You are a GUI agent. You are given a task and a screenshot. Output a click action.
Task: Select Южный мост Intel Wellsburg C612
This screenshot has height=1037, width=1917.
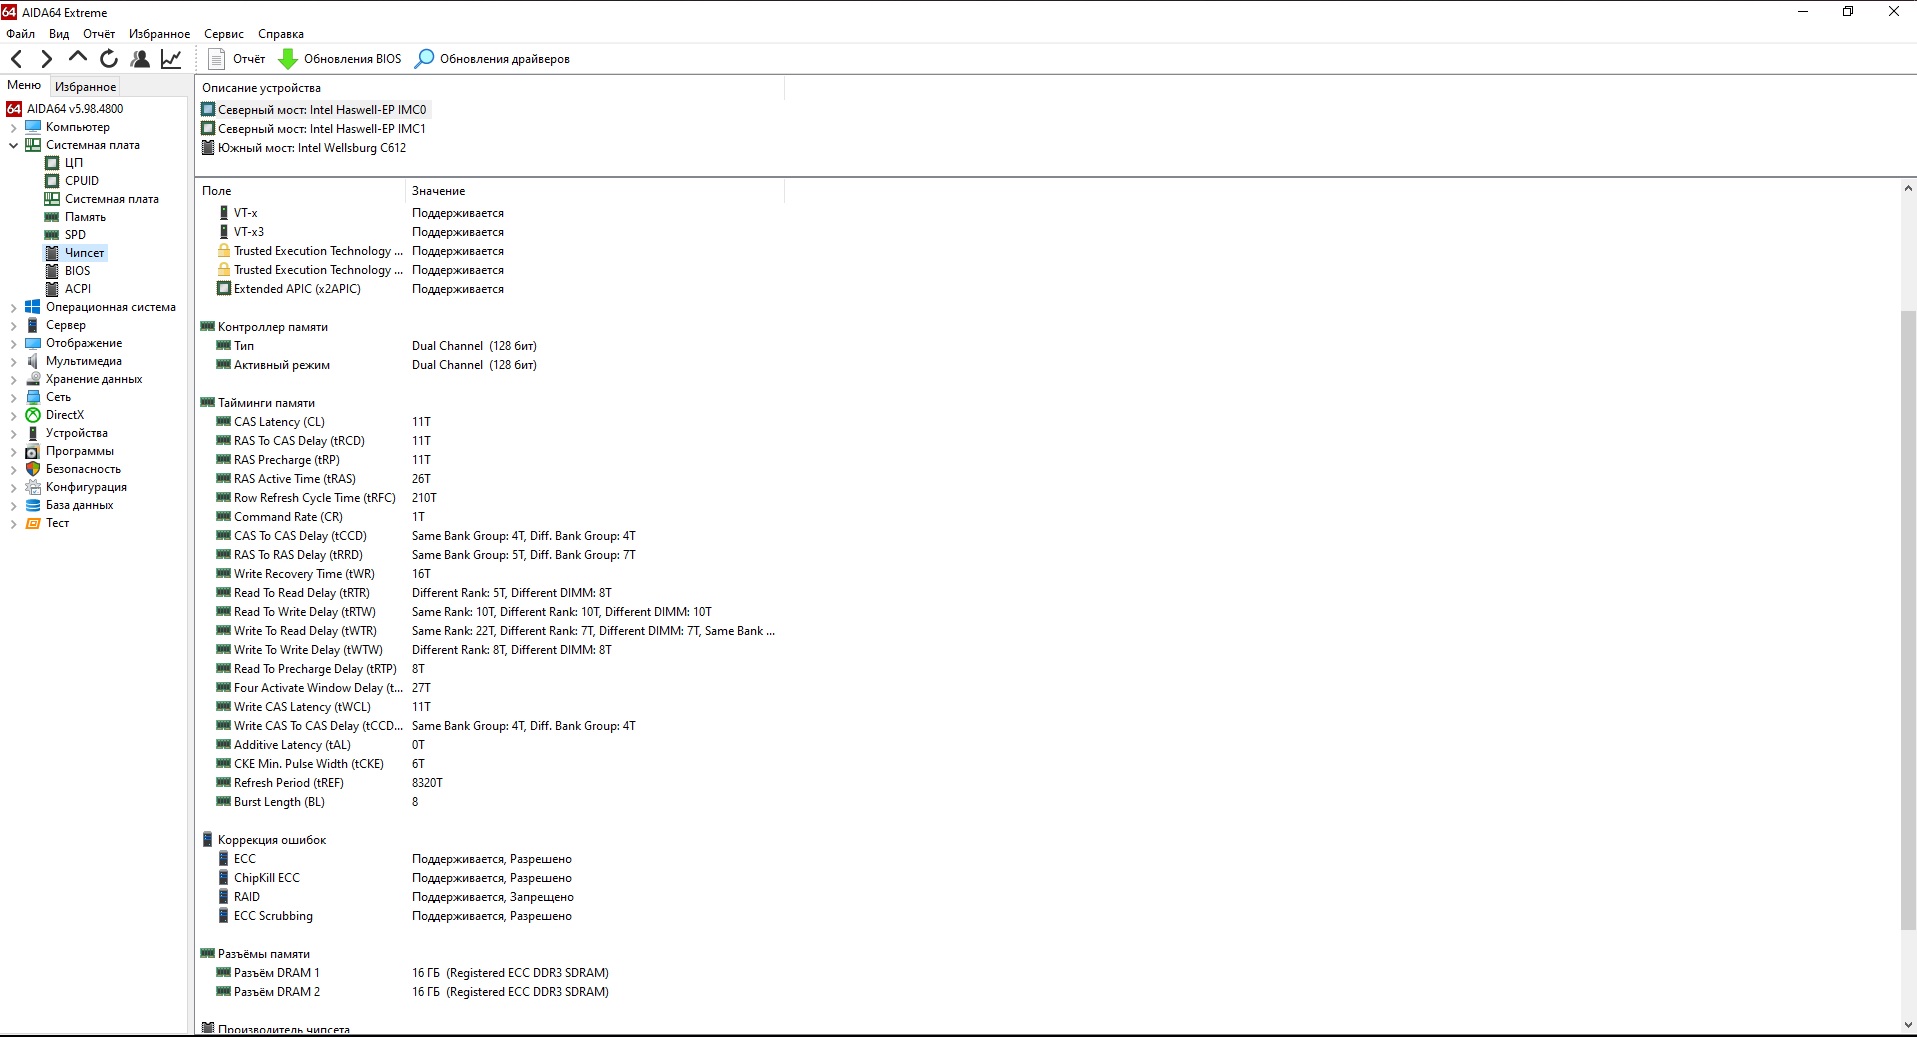tap(304, 148)
